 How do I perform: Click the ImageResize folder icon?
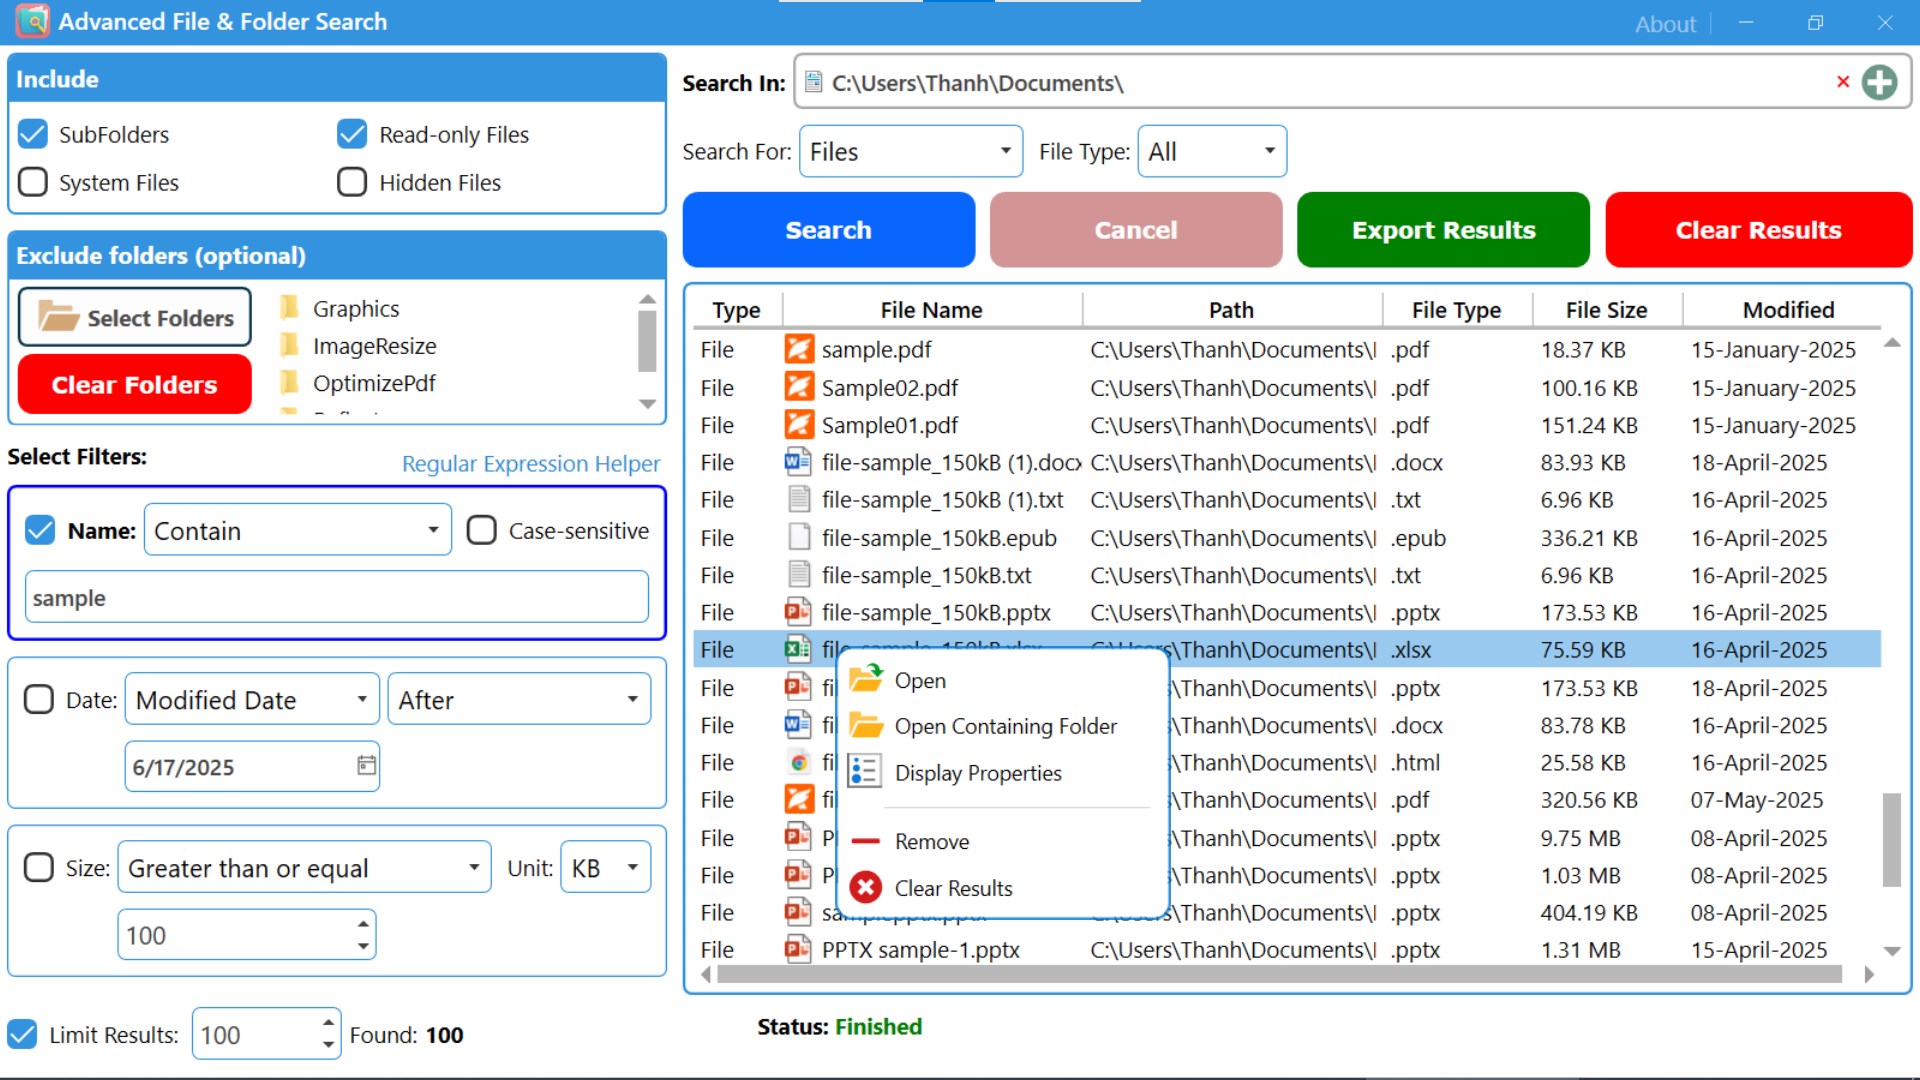pos(289,345)
